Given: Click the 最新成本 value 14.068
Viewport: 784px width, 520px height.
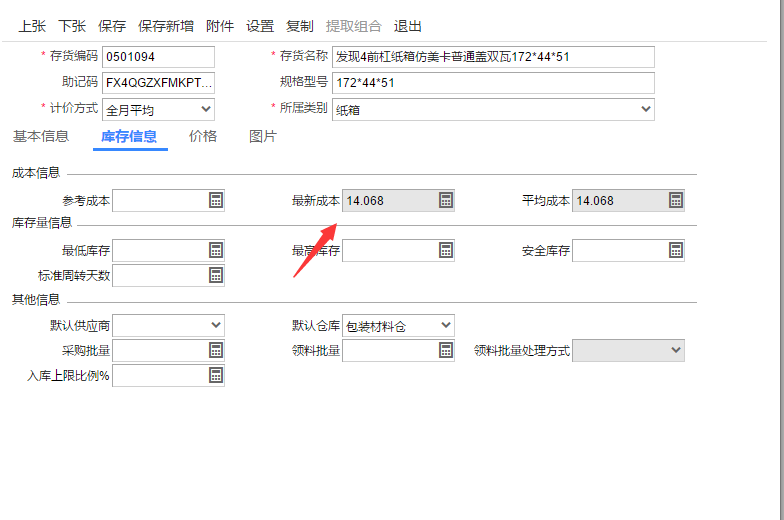Looking at the screenshot, I should coord(365,201).
